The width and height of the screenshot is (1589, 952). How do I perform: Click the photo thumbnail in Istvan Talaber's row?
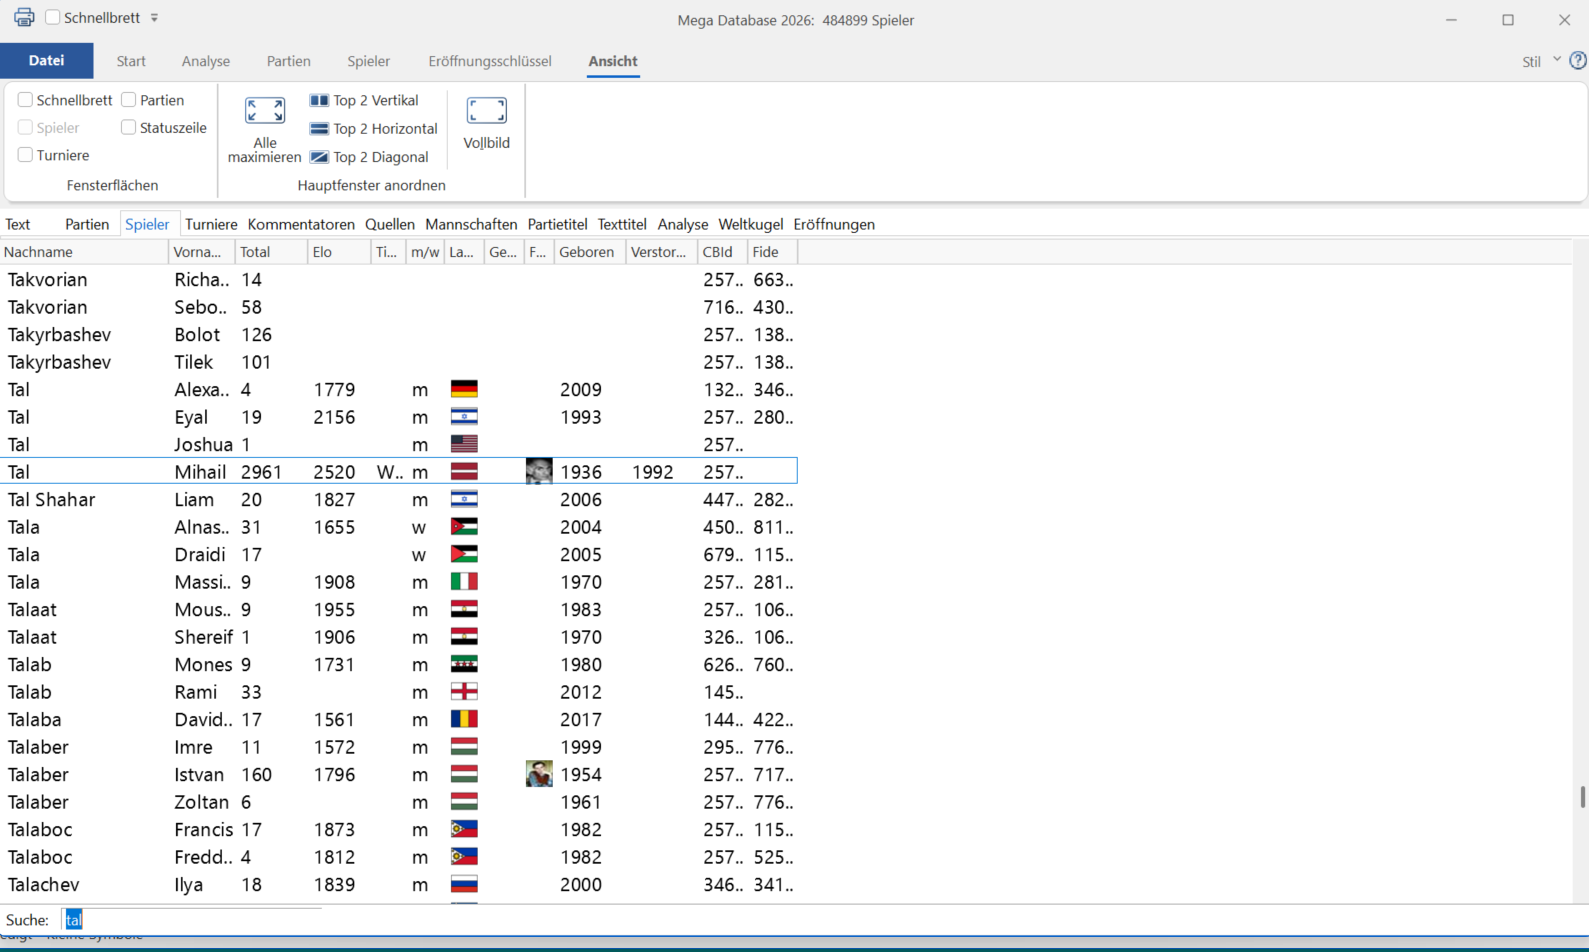pyautogui.click(x=539, y=774)
